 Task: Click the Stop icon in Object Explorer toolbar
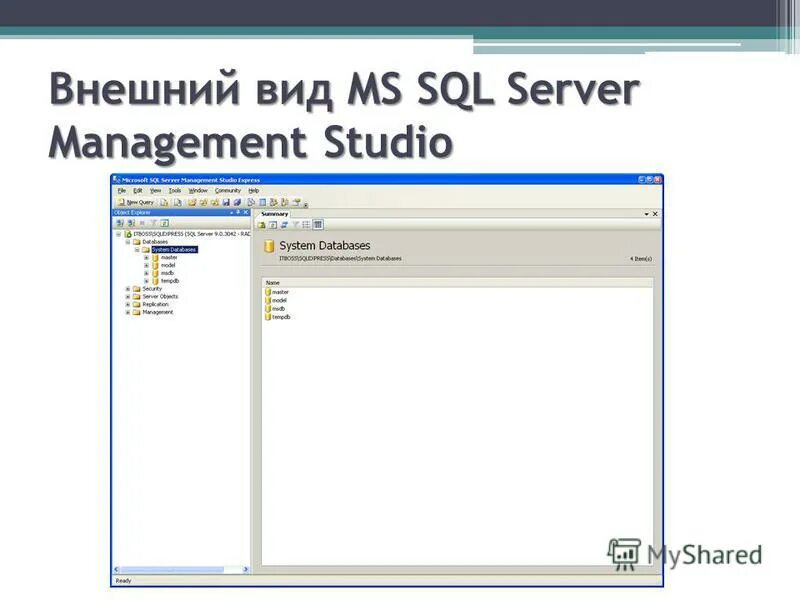(142, 222)
